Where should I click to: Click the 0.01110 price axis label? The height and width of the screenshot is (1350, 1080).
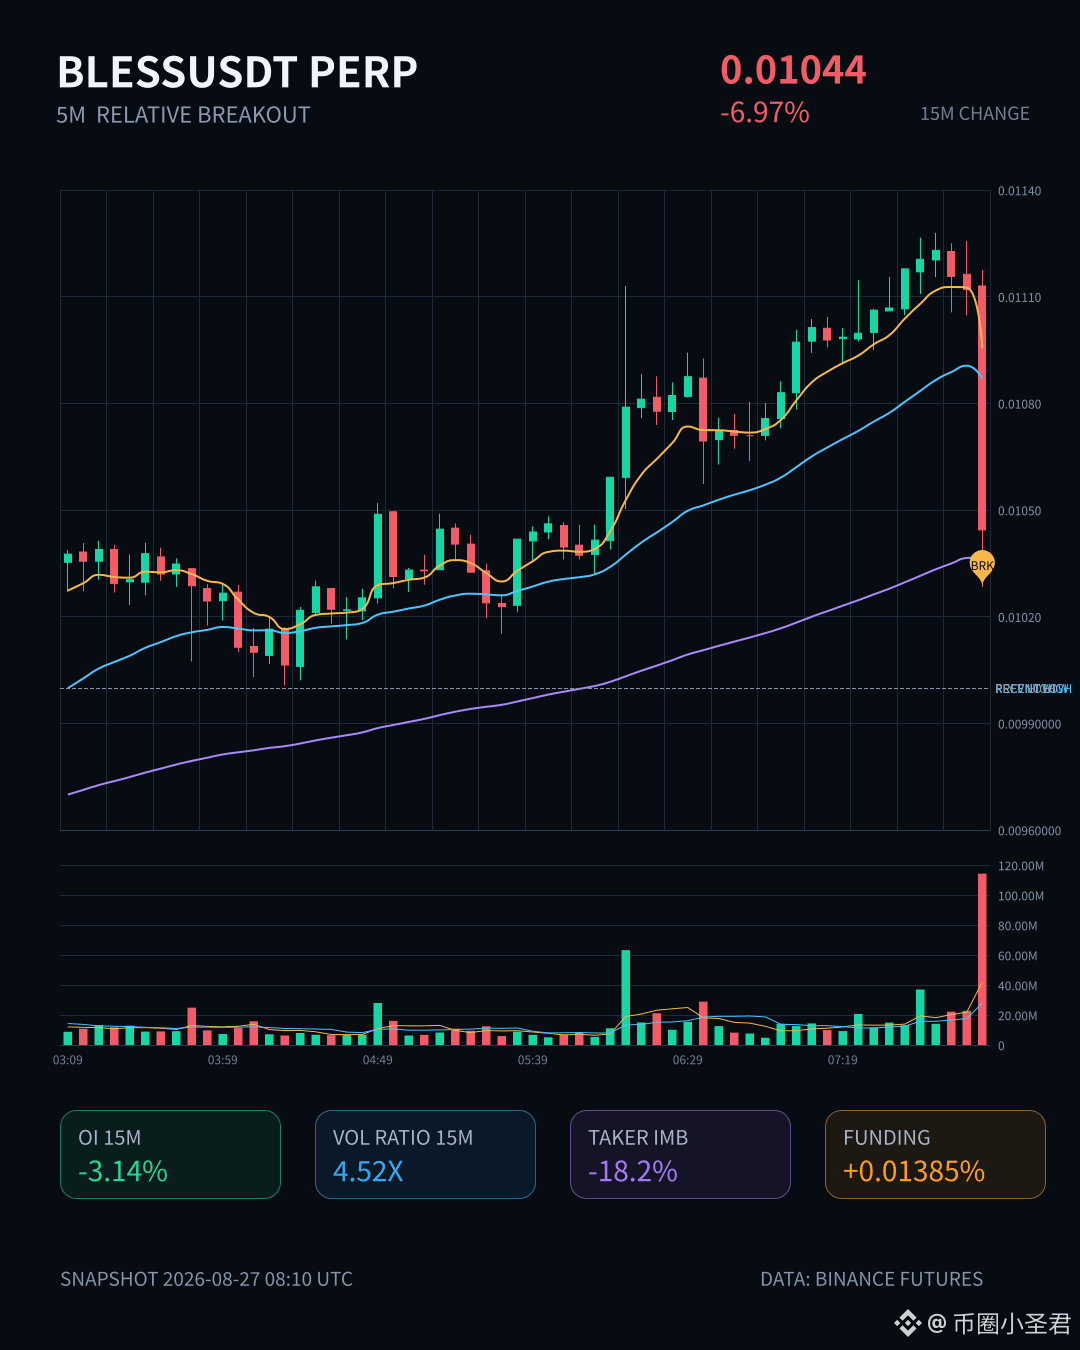(1019, 298)
